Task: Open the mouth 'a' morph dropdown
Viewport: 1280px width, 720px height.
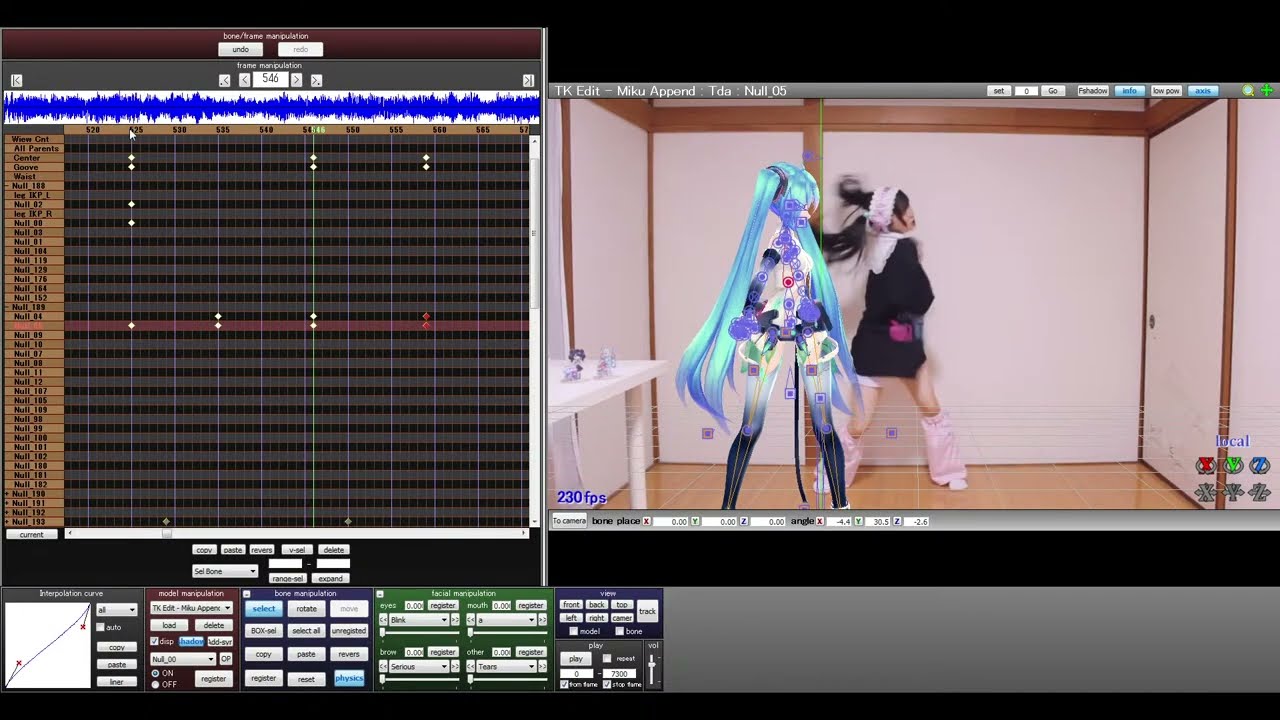Action: (505, 620)
